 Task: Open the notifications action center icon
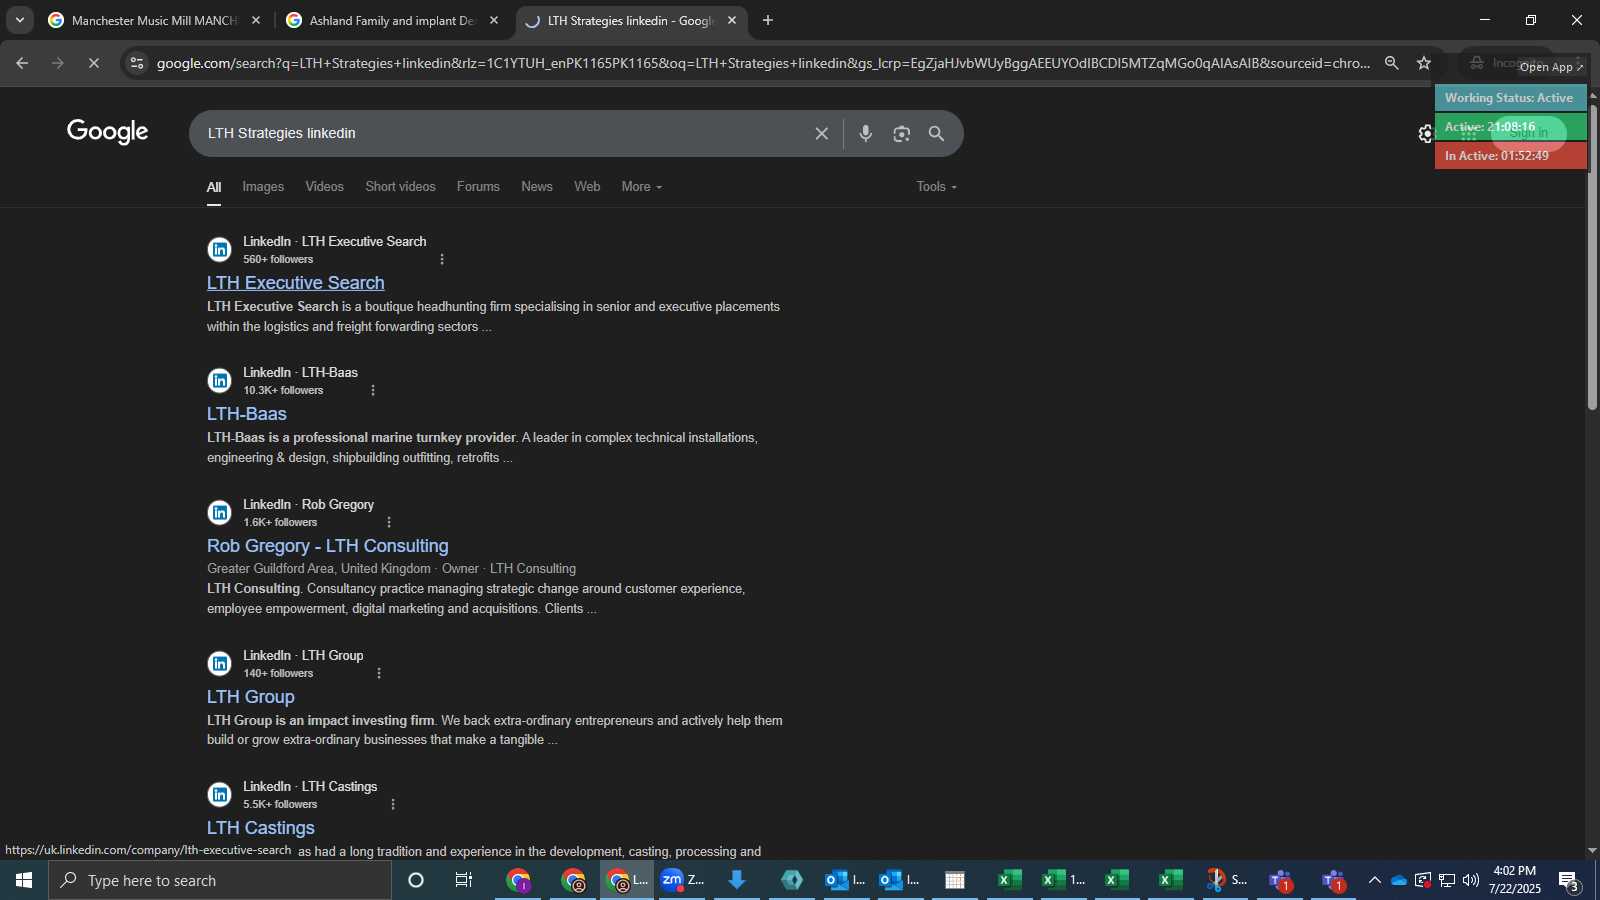point(1569,880)
